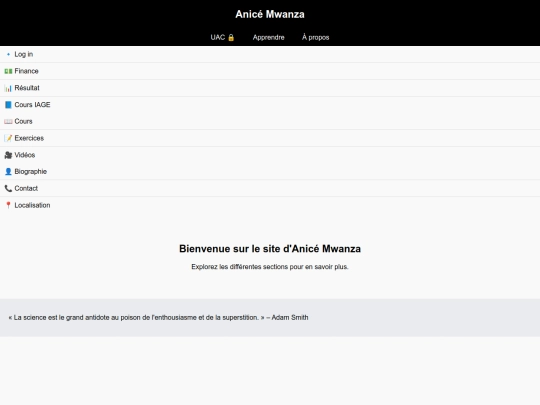Go to the Finance page
The image size is (540, 405).
[27, 71]
